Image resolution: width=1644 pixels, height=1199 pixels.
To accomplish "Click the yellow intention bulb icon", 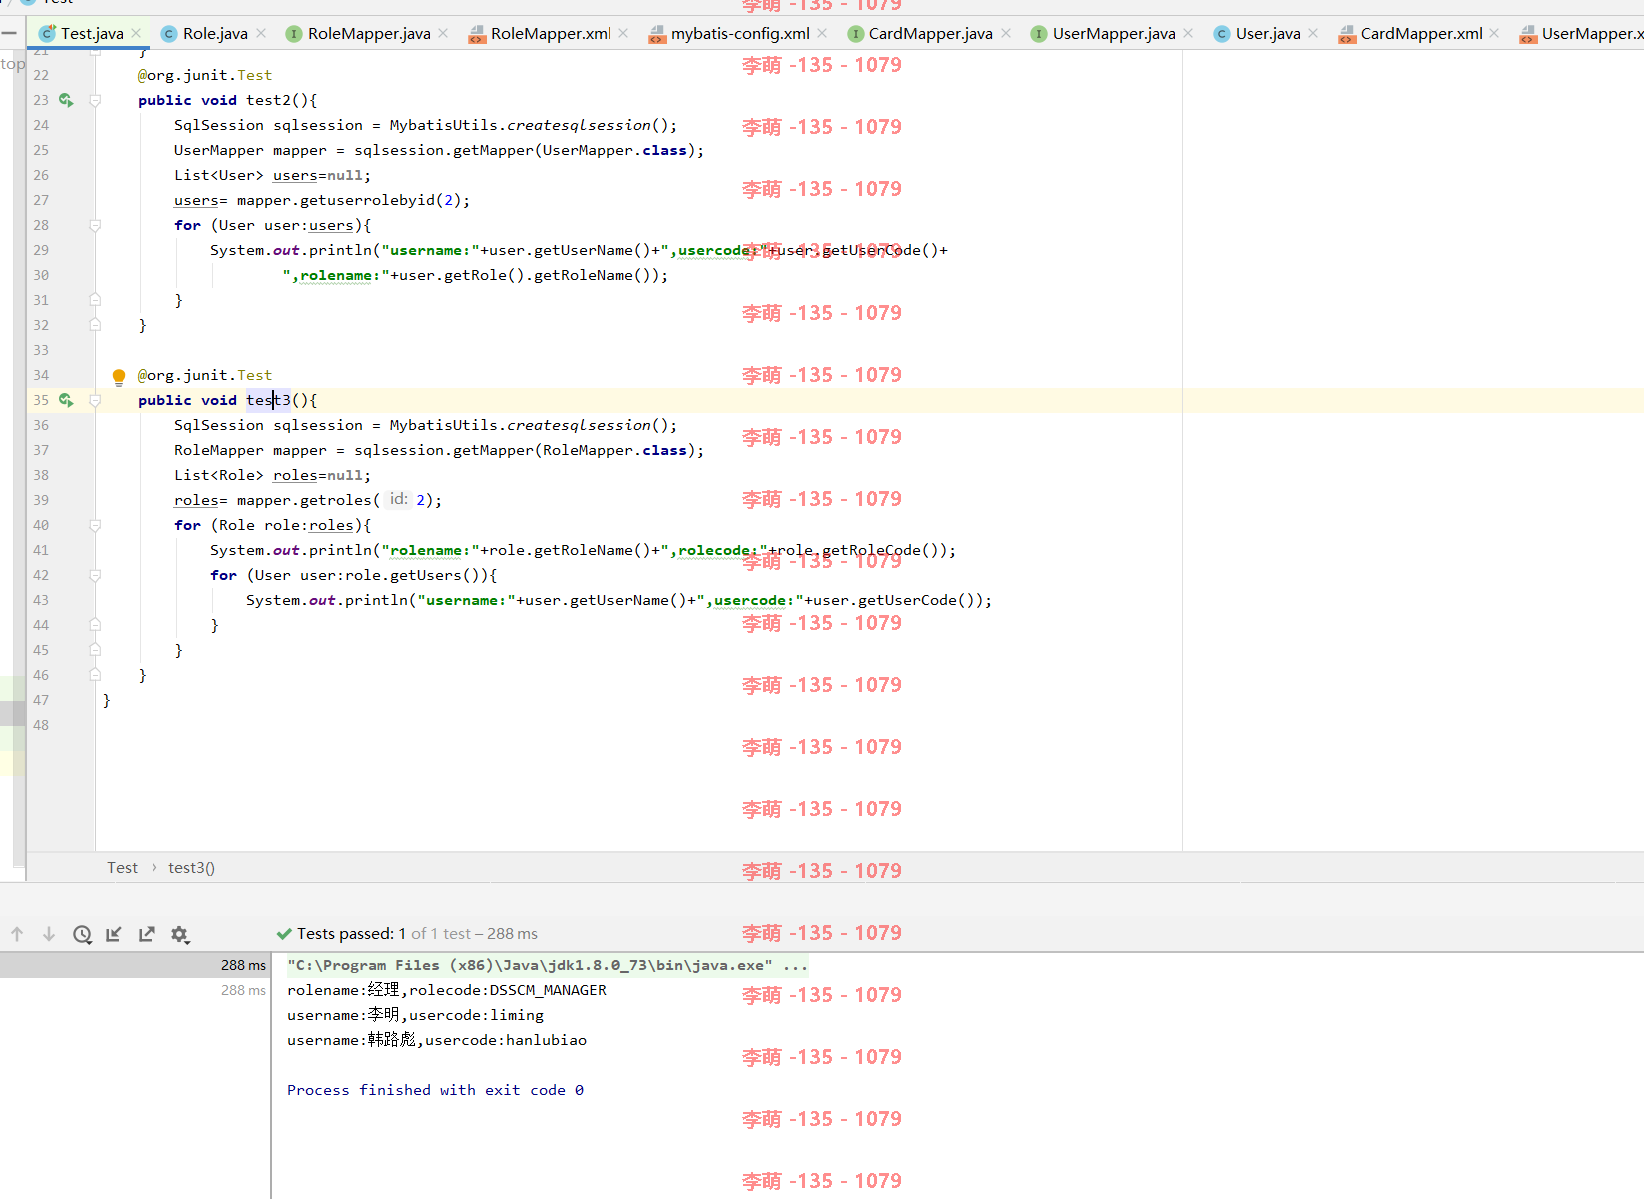I will point(119,376).
